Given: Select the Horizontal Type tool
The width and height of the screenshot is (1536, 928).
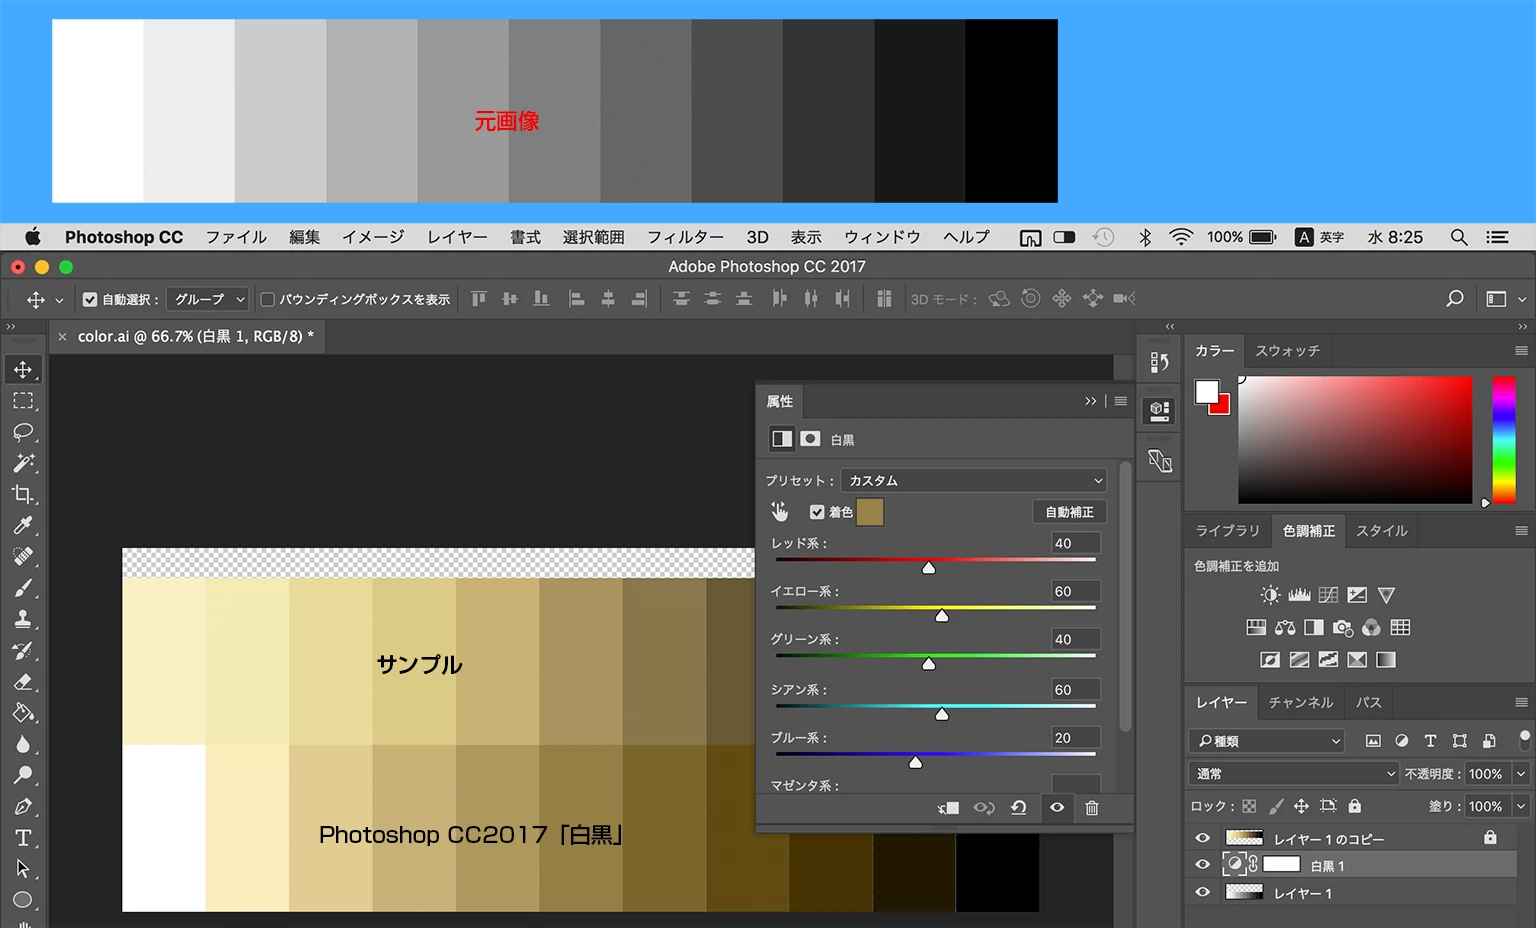Looking at the screenshot, I should pyautogui.click(x=23, y=838).
